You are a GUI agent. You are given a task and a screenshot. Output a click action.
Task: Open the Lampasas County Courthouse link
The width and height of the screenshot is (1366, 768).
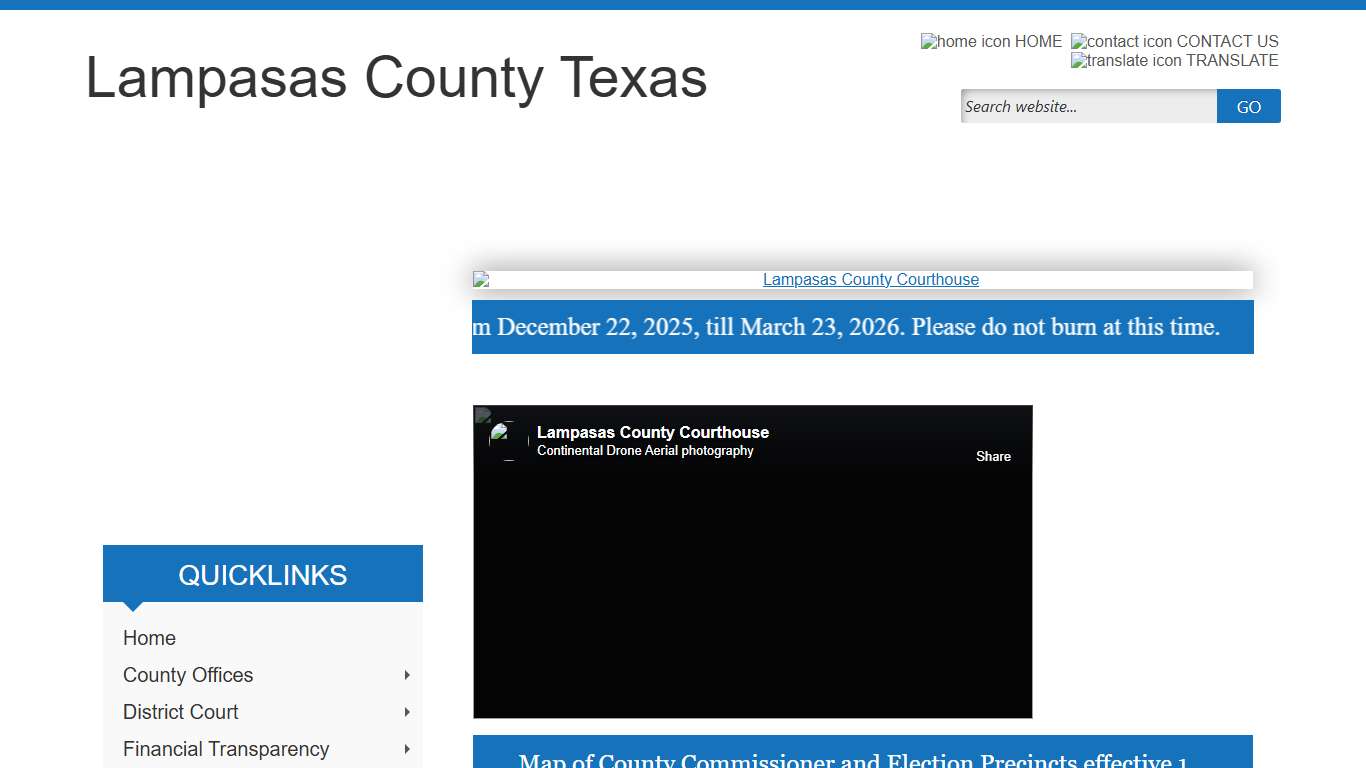tap(870, 279)
